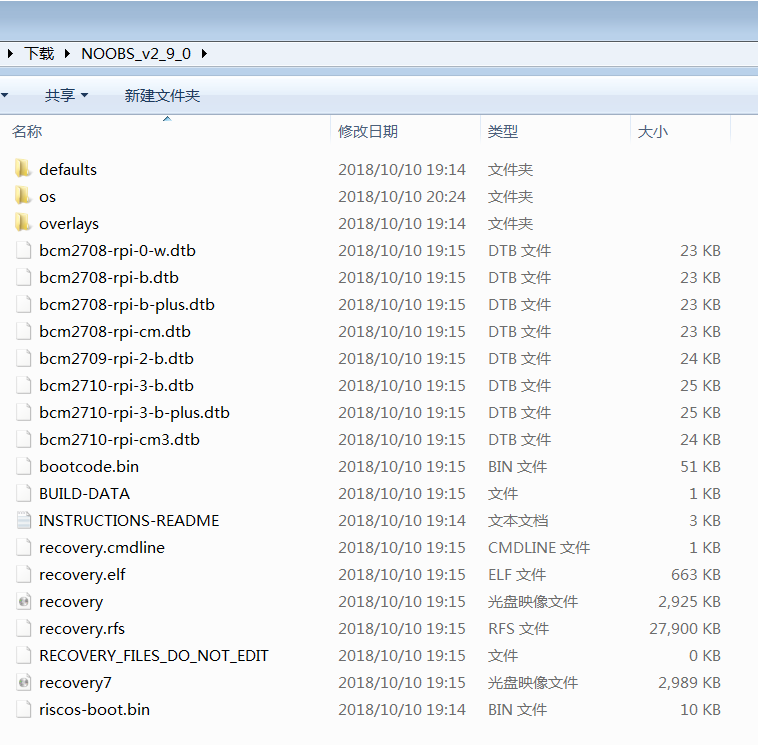Image resolution: width=758 pixels, height=745 pixels.
Task: Click file icon of bcm2709-rpi-2-b.dtb
Action: pos(23,359)
